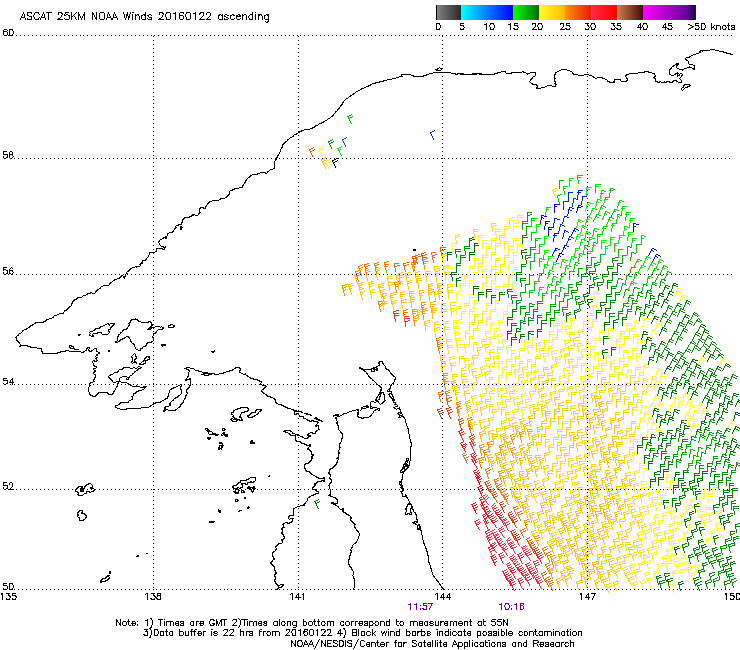This screenshot has width=740, height=650.
Task: Click the latitude label 54
Action: 8,381
